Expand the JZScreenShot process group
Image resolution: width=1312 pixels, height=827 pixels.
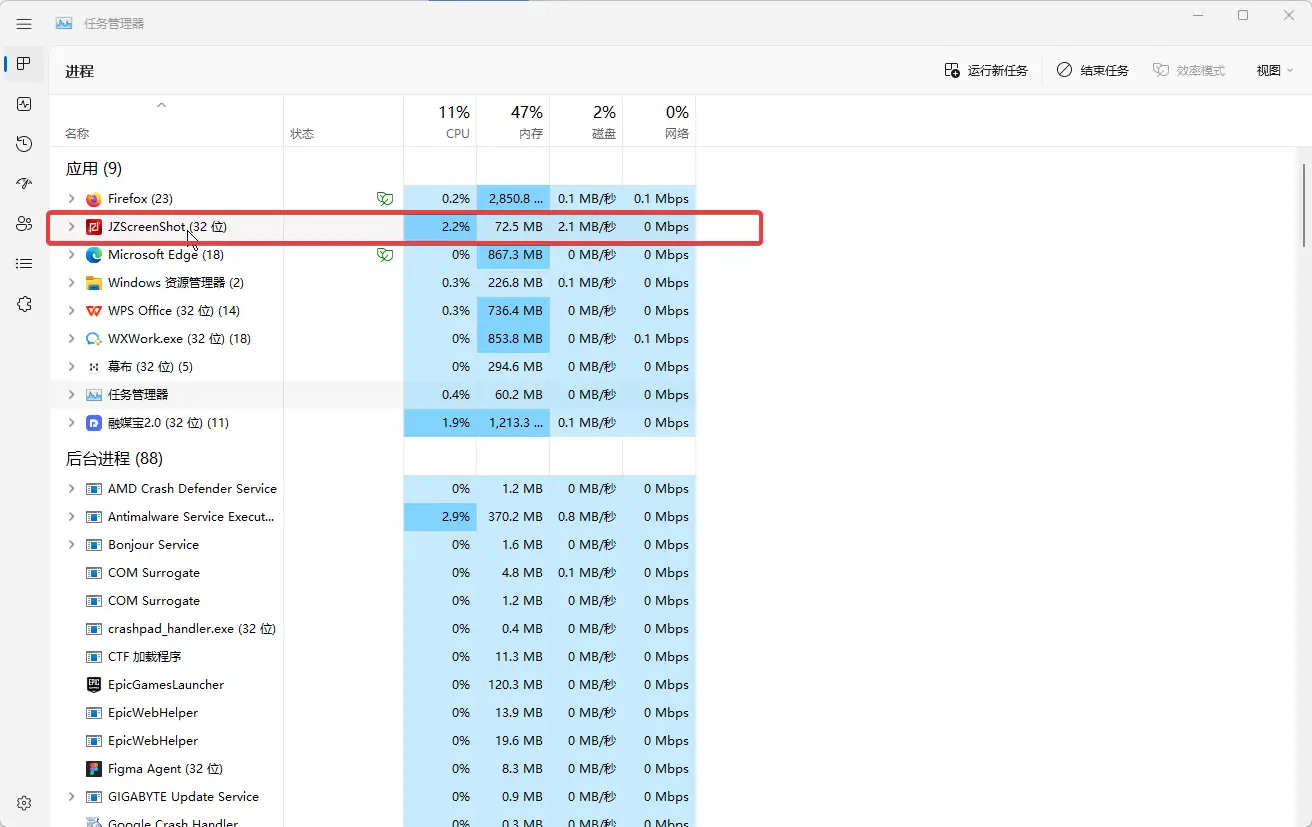click(71, 227)
